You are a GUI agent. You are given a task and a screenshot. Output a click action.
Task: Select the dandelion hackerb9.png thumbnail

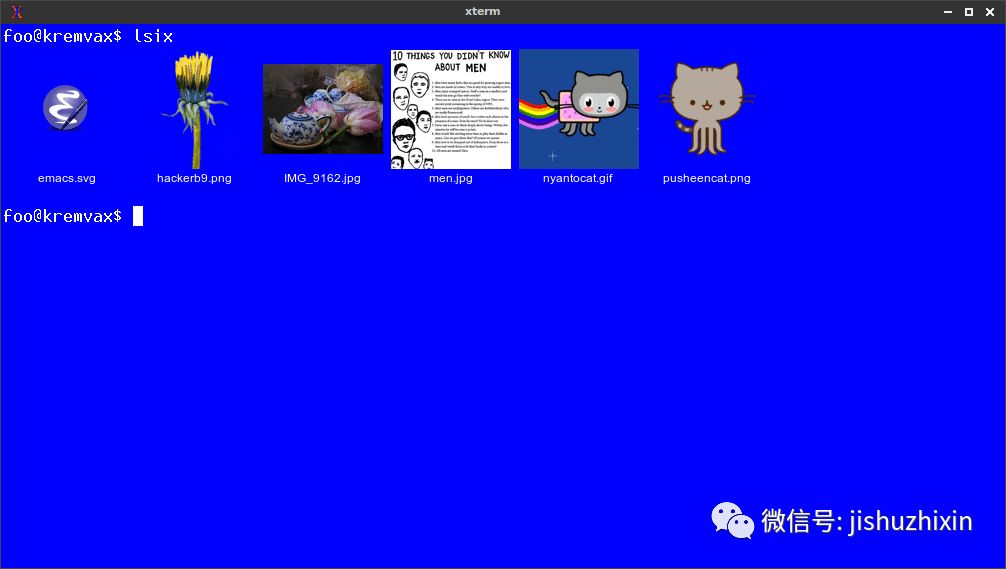194,110
